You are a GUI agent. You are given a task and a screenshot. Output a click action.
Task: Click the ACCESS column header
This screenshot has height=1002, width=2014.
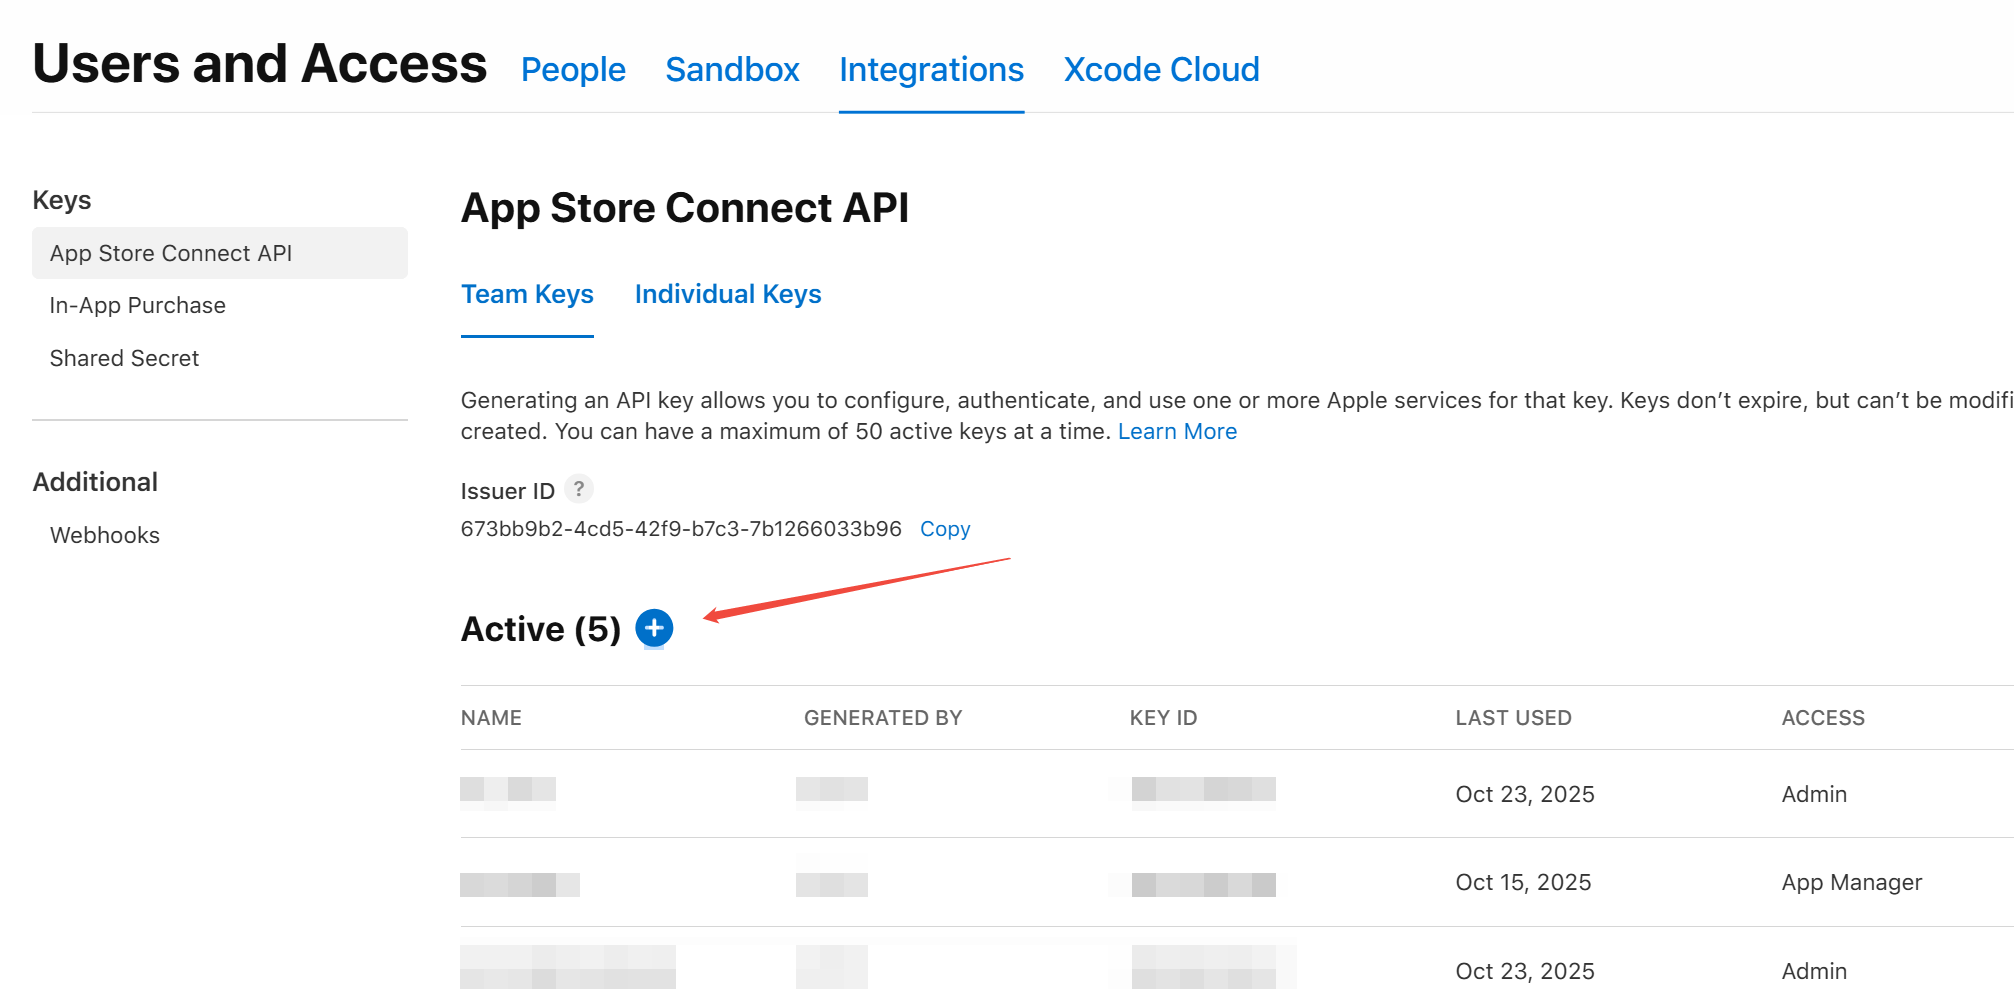1822,718
